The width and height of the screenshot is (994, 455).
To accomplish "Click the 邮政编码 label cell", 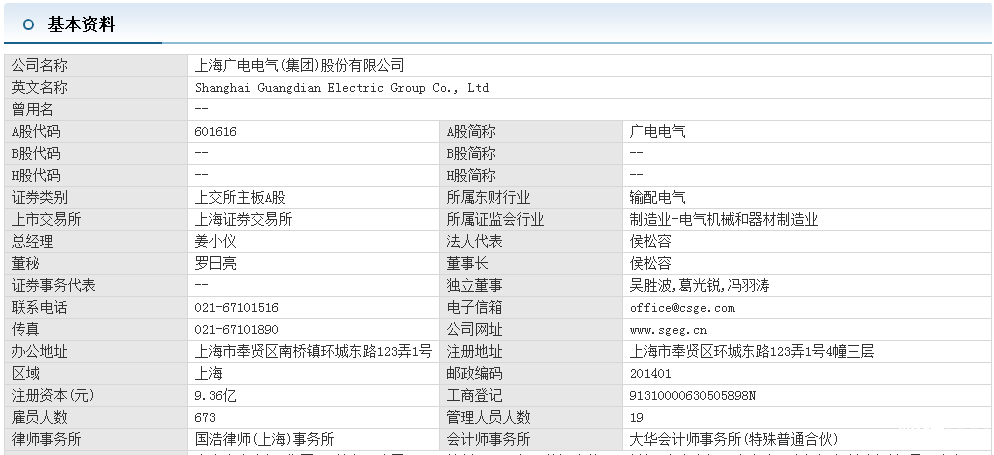I will coord(531,374).
